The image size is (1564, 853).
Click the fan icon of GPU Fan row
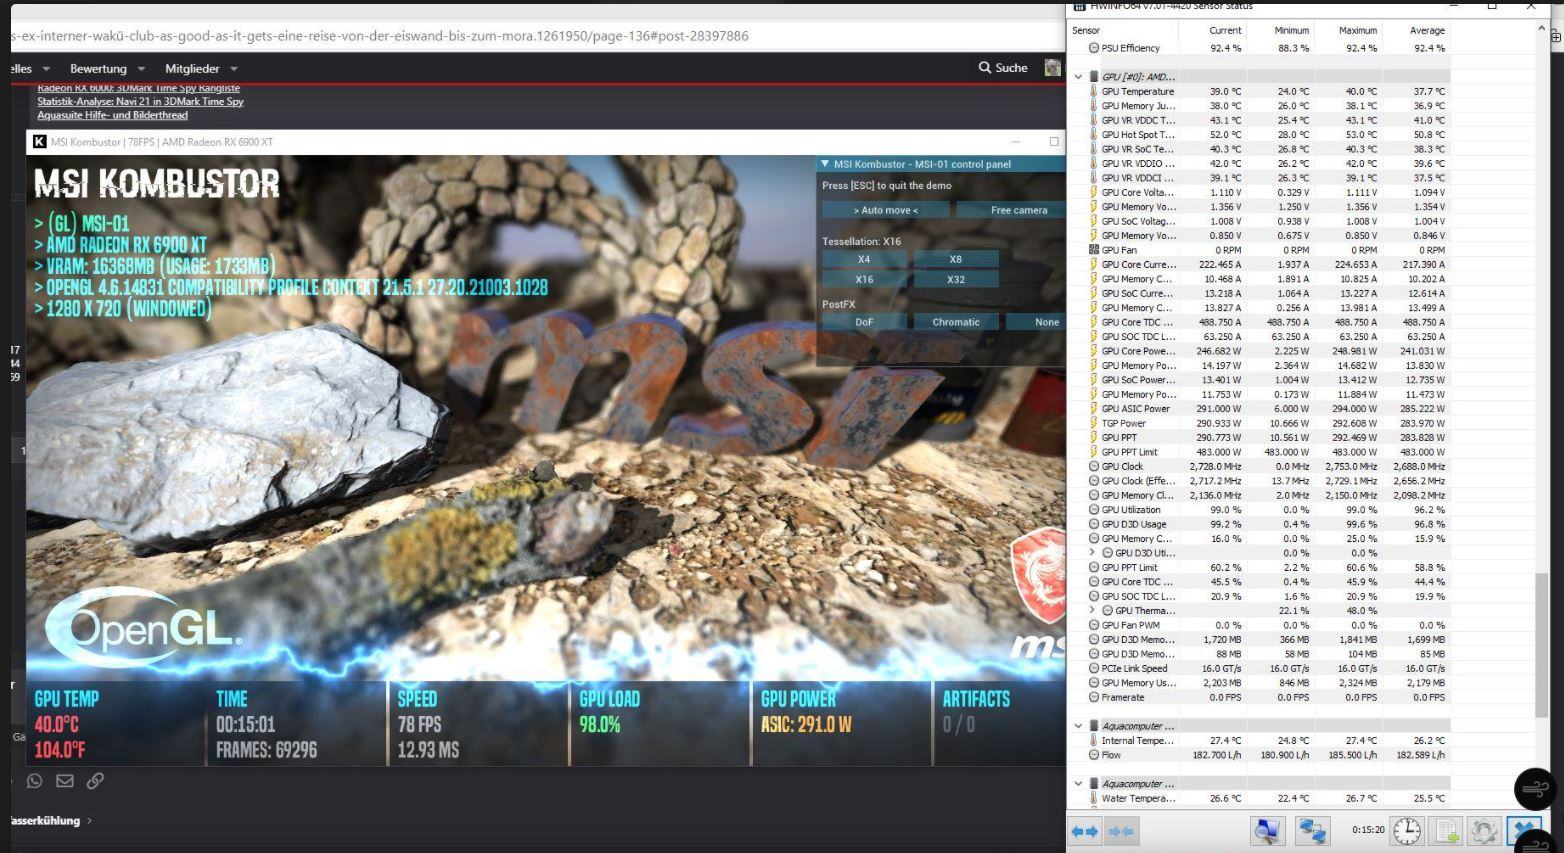pyautogui.click(x=1094, y=250)
